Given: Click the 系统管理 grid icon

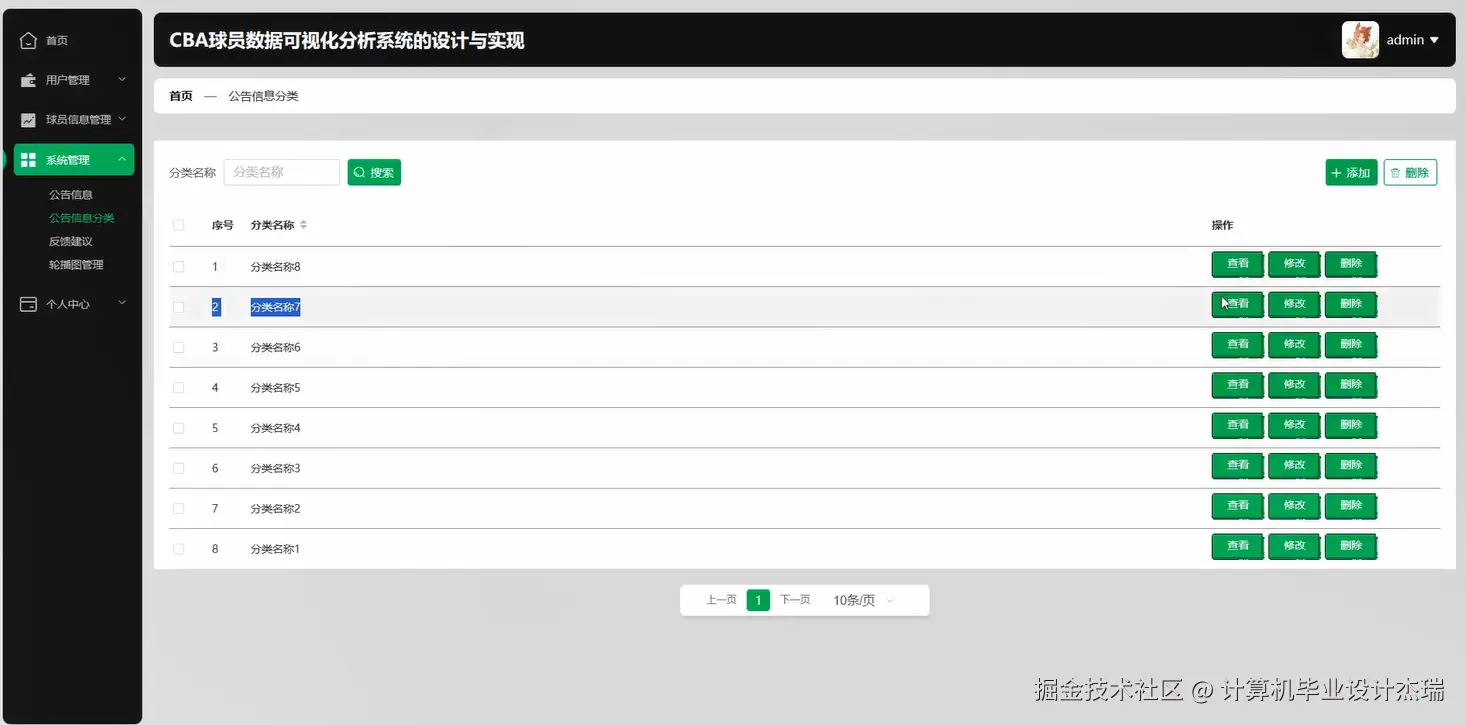Looking at the screenshot, I should (28, 160).
